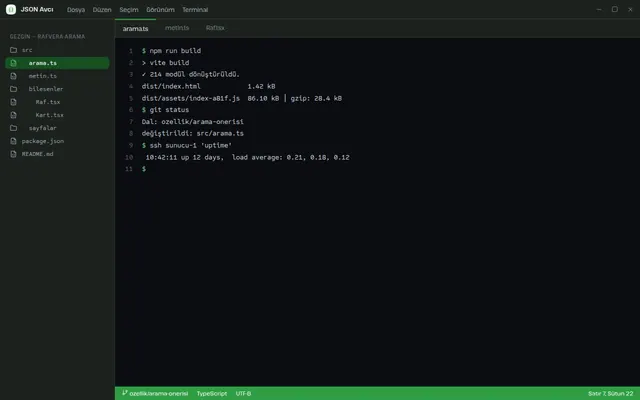Click the package.json file icon
The height and width of the screenshot is (400, 640).
click(x=13, y=141)
